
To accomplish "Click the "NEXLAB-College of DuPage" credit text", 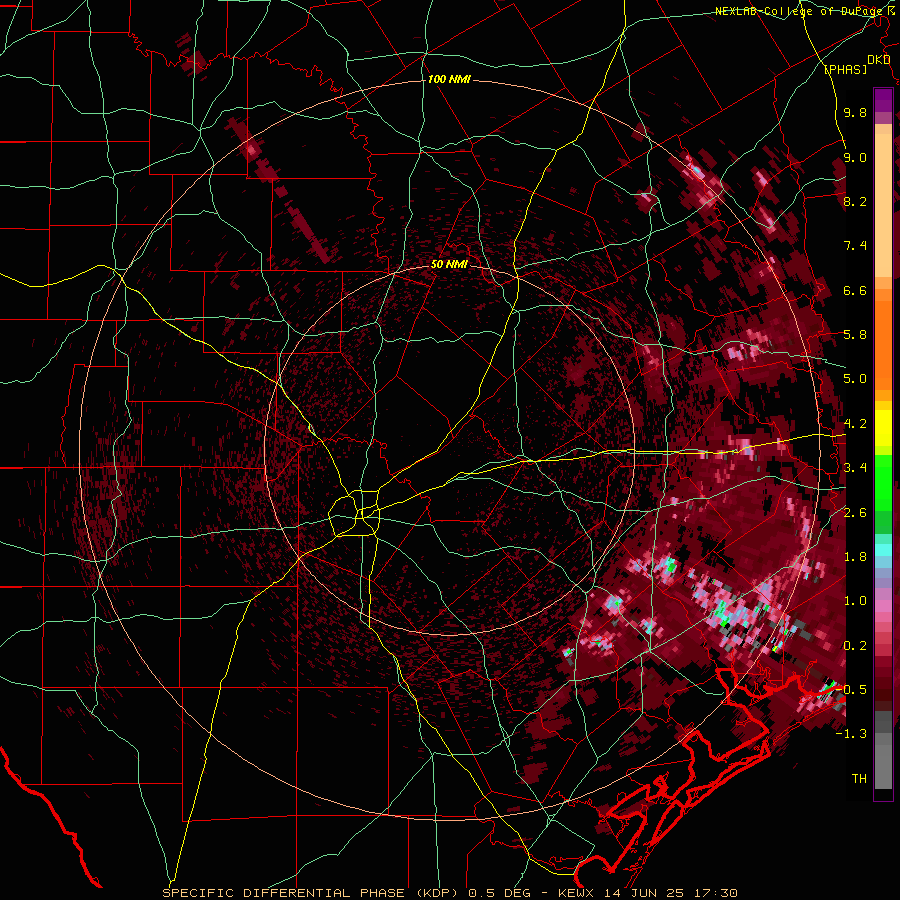I will (x=800, y=11).
